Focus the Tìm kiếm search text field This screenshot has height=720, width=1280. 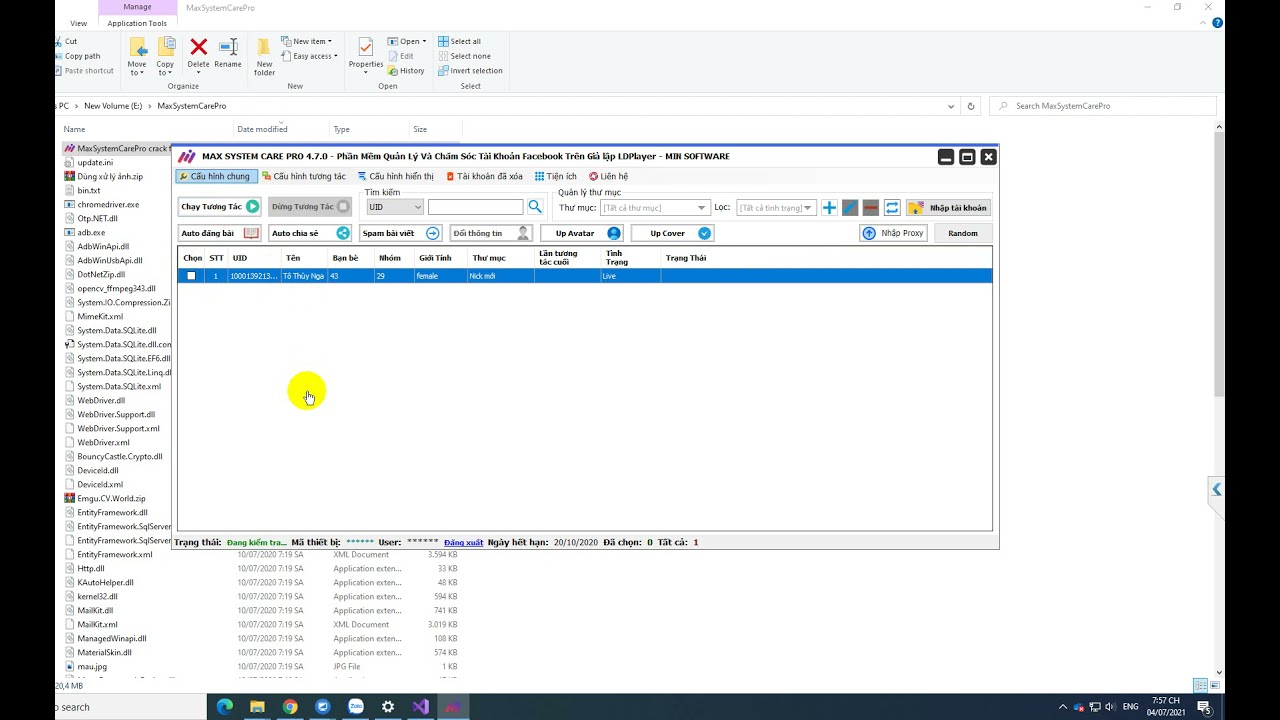coord(475,207)
